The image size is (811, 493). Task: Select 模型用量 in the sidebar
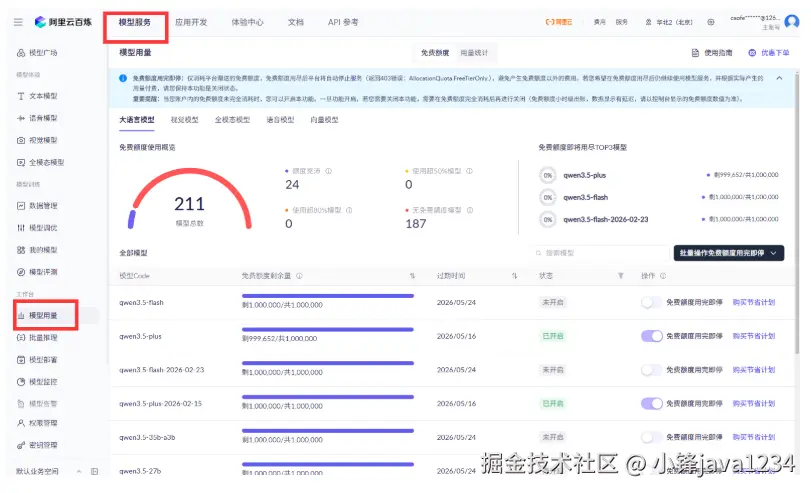37,316
